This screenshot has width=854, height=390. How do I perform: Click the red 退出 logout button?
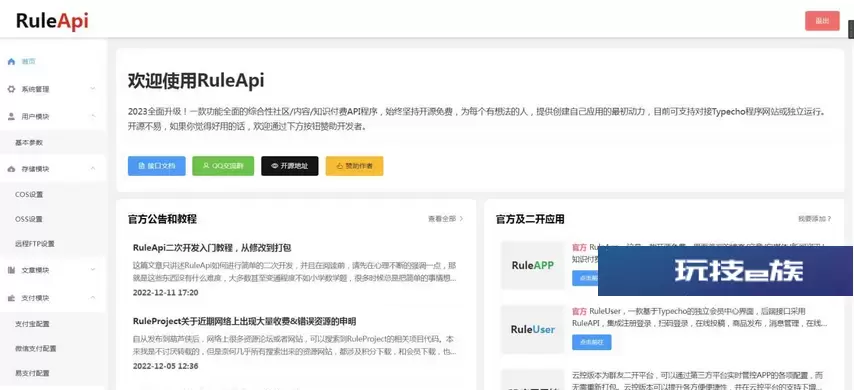(x=822, y=21)
